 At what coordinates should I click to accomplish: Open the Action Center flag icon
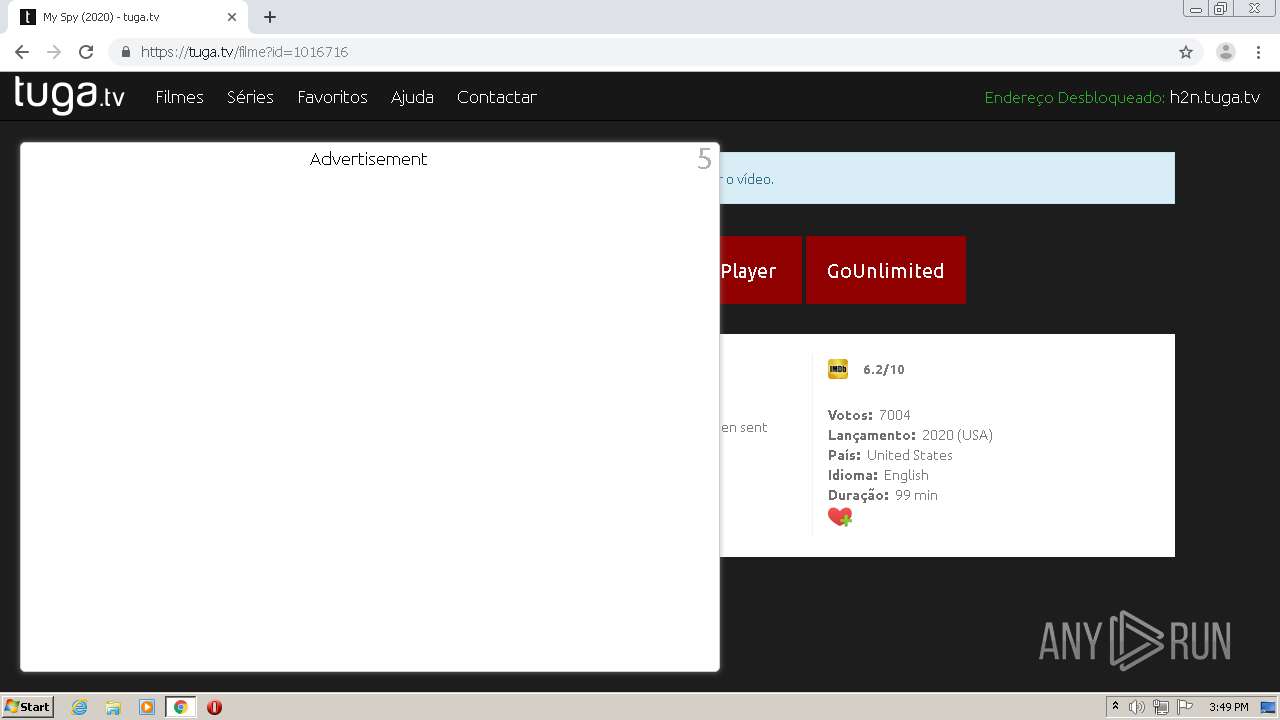pos(1185,707)
